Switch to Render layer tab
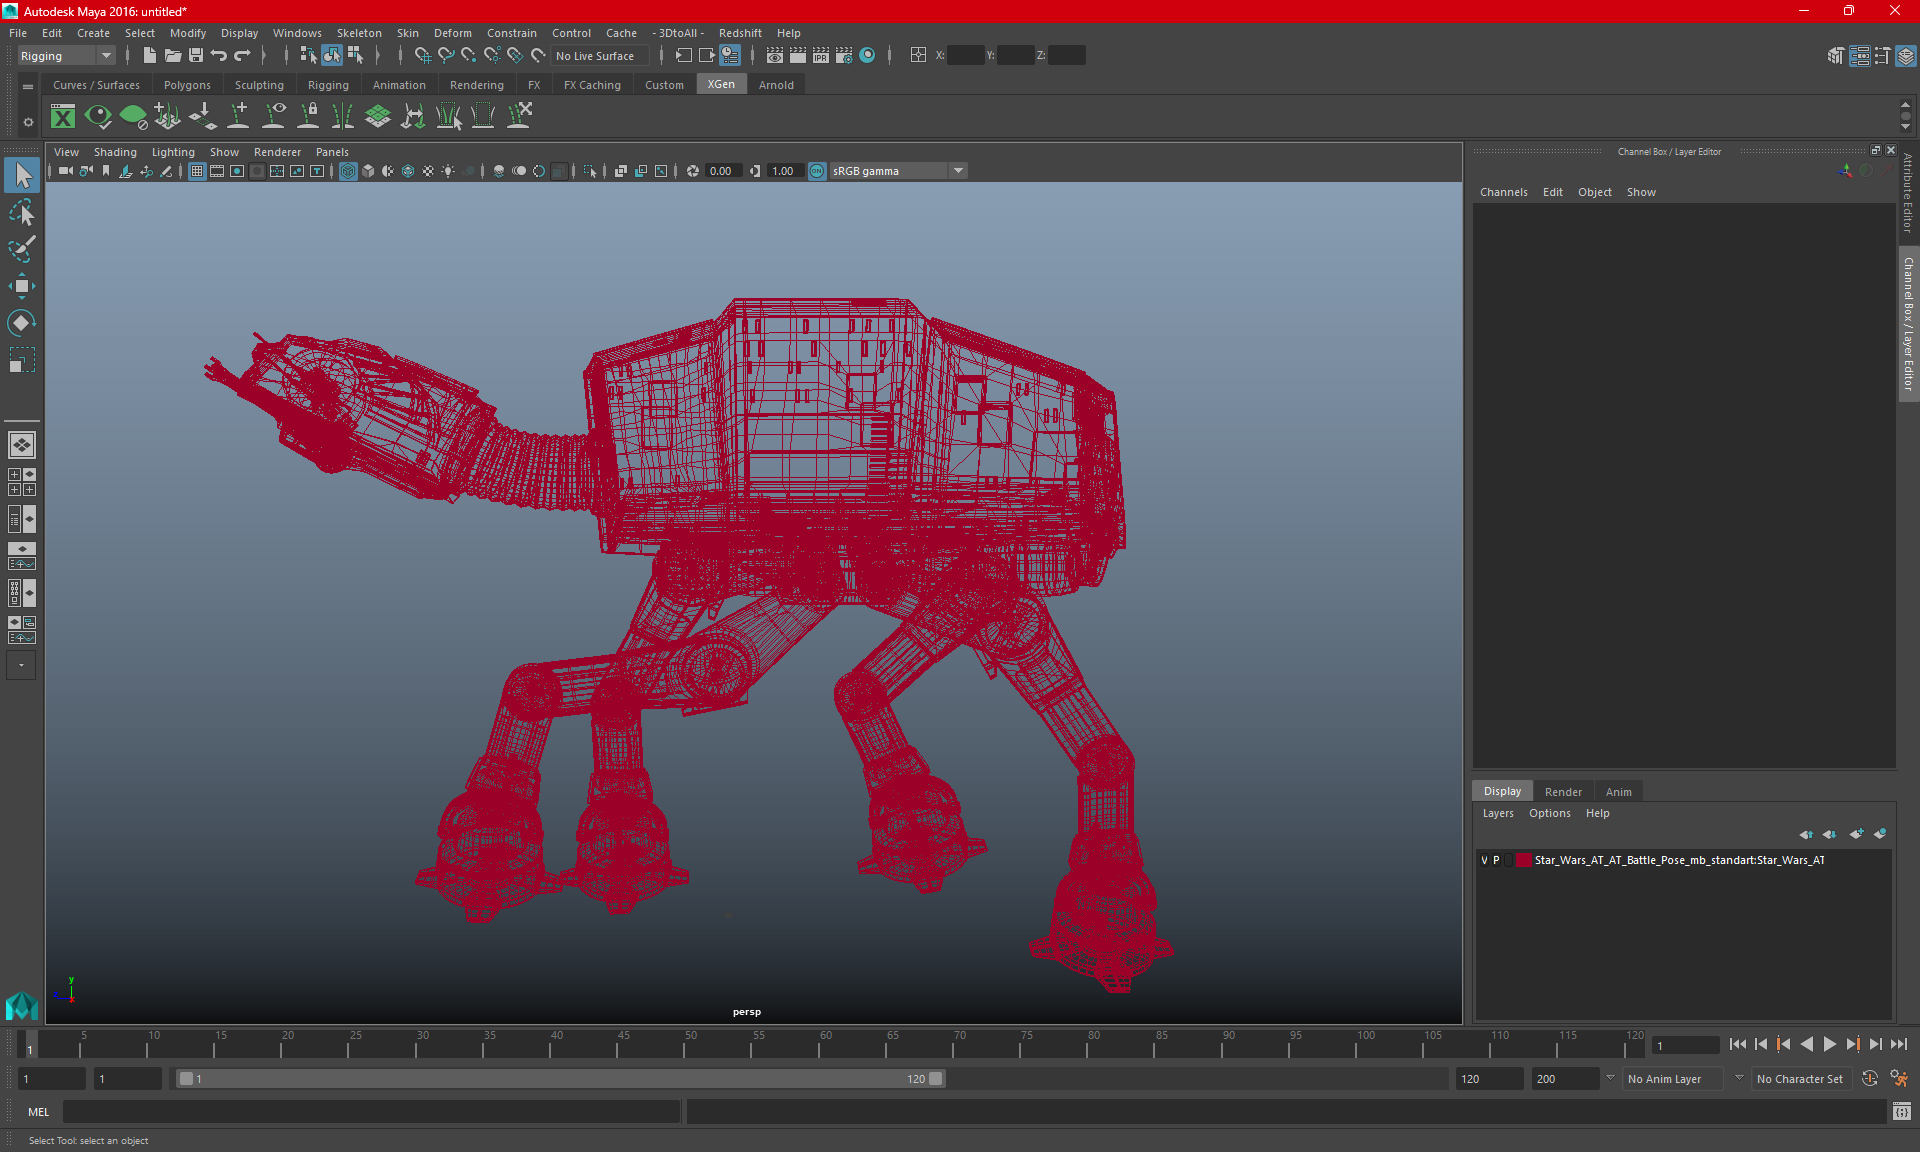 (1563, 791)
